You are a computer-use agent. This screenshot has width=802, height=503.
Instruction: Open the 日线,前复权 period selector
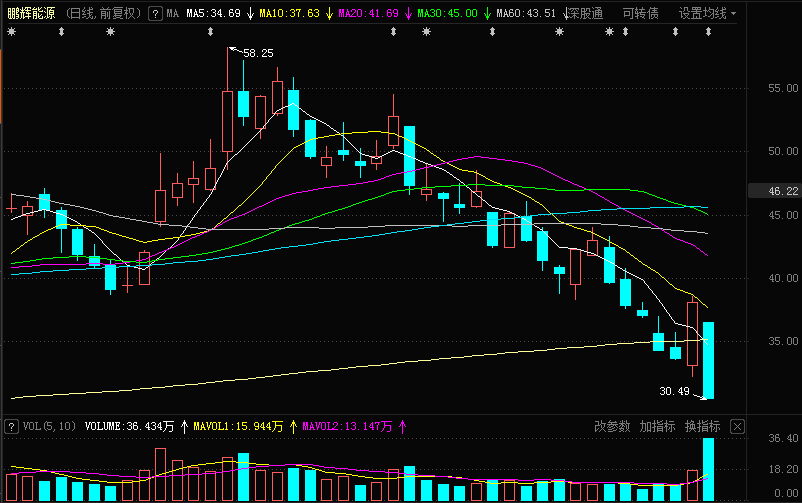pos(103,14)
